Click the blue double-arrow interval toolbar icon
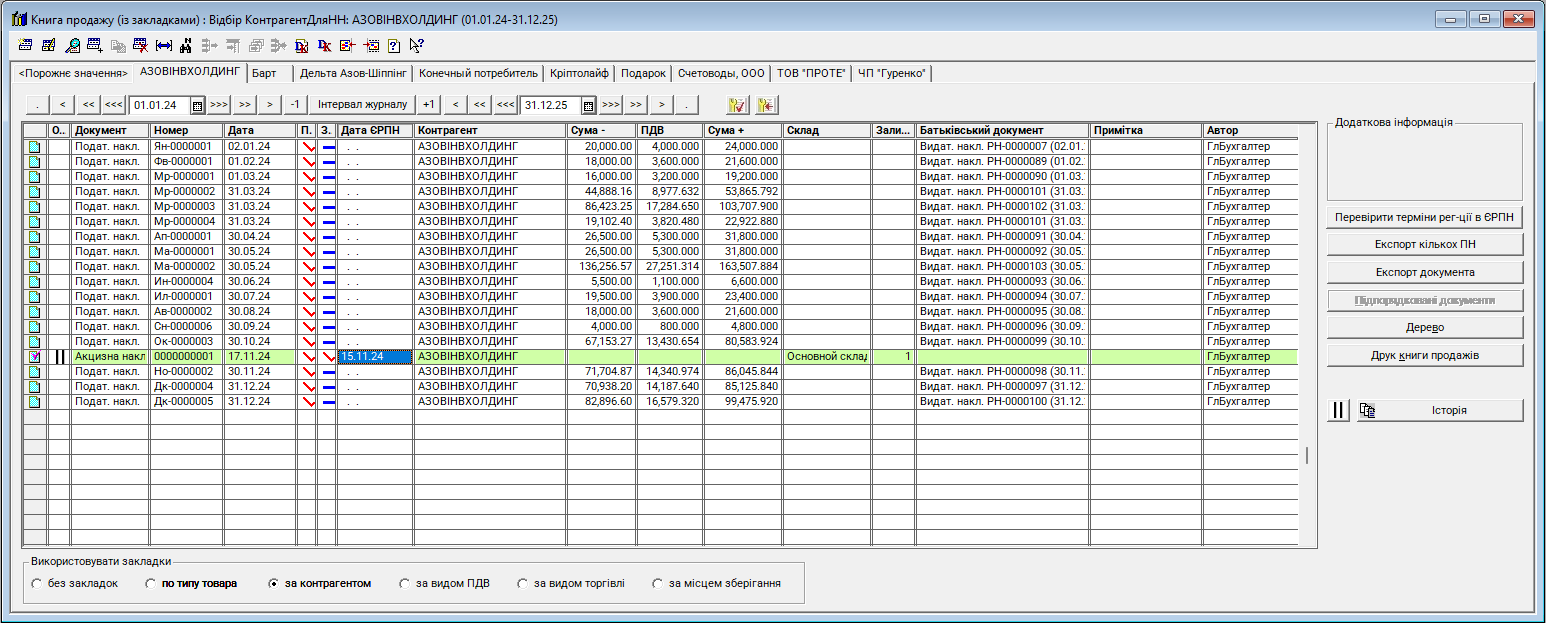 164,45
